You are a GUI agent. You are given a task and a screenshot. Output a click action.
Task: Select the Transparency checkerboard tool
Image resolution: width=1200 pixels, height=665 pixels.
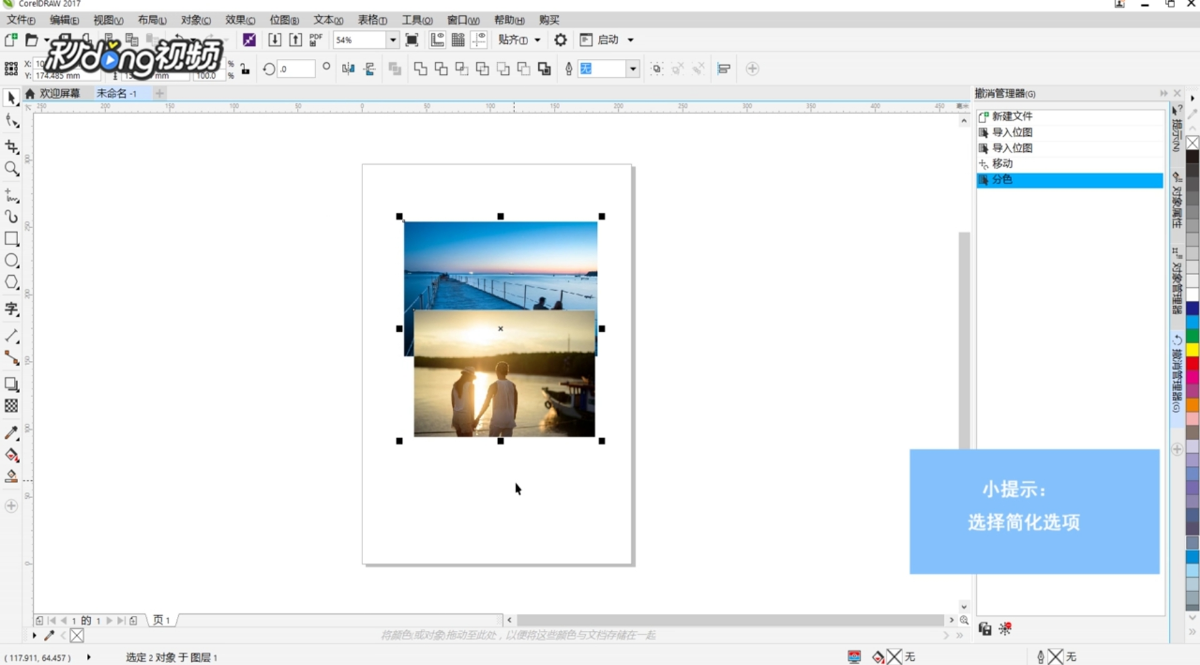click(11, 406)
